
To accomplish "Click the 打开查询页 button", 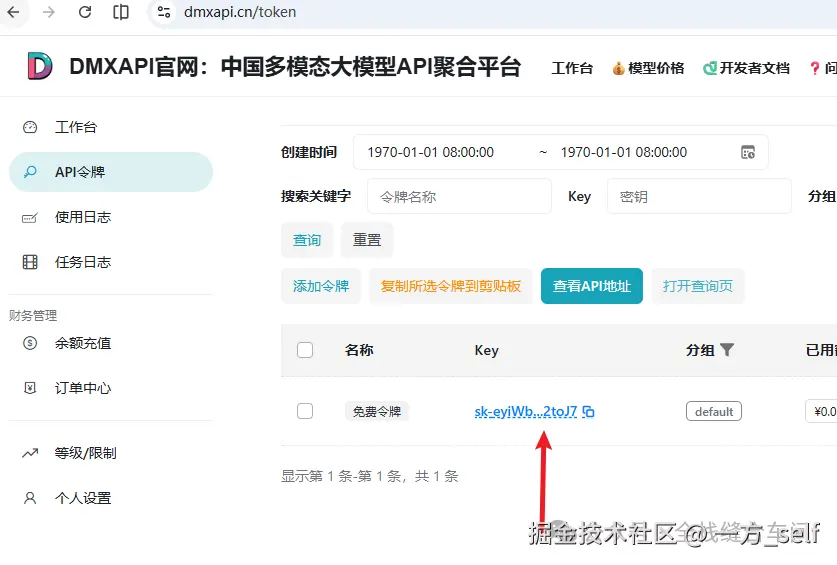I will point(698,286).
